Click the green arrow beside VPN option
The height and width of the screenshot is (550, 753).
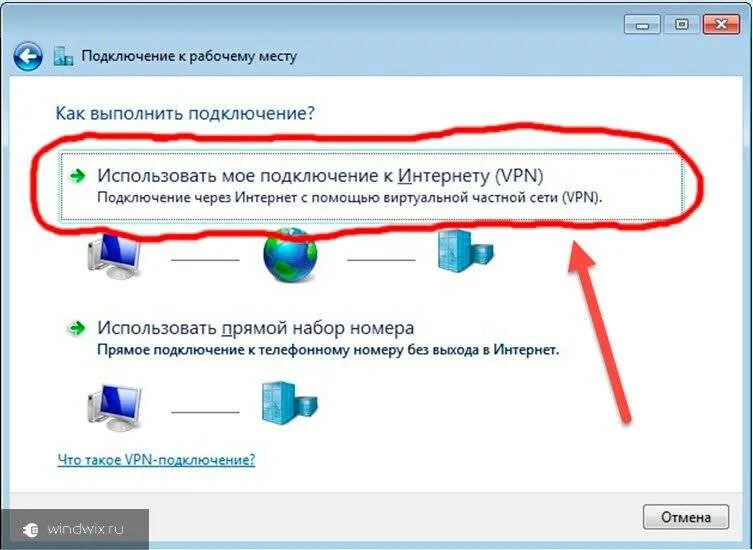[77, 176]
